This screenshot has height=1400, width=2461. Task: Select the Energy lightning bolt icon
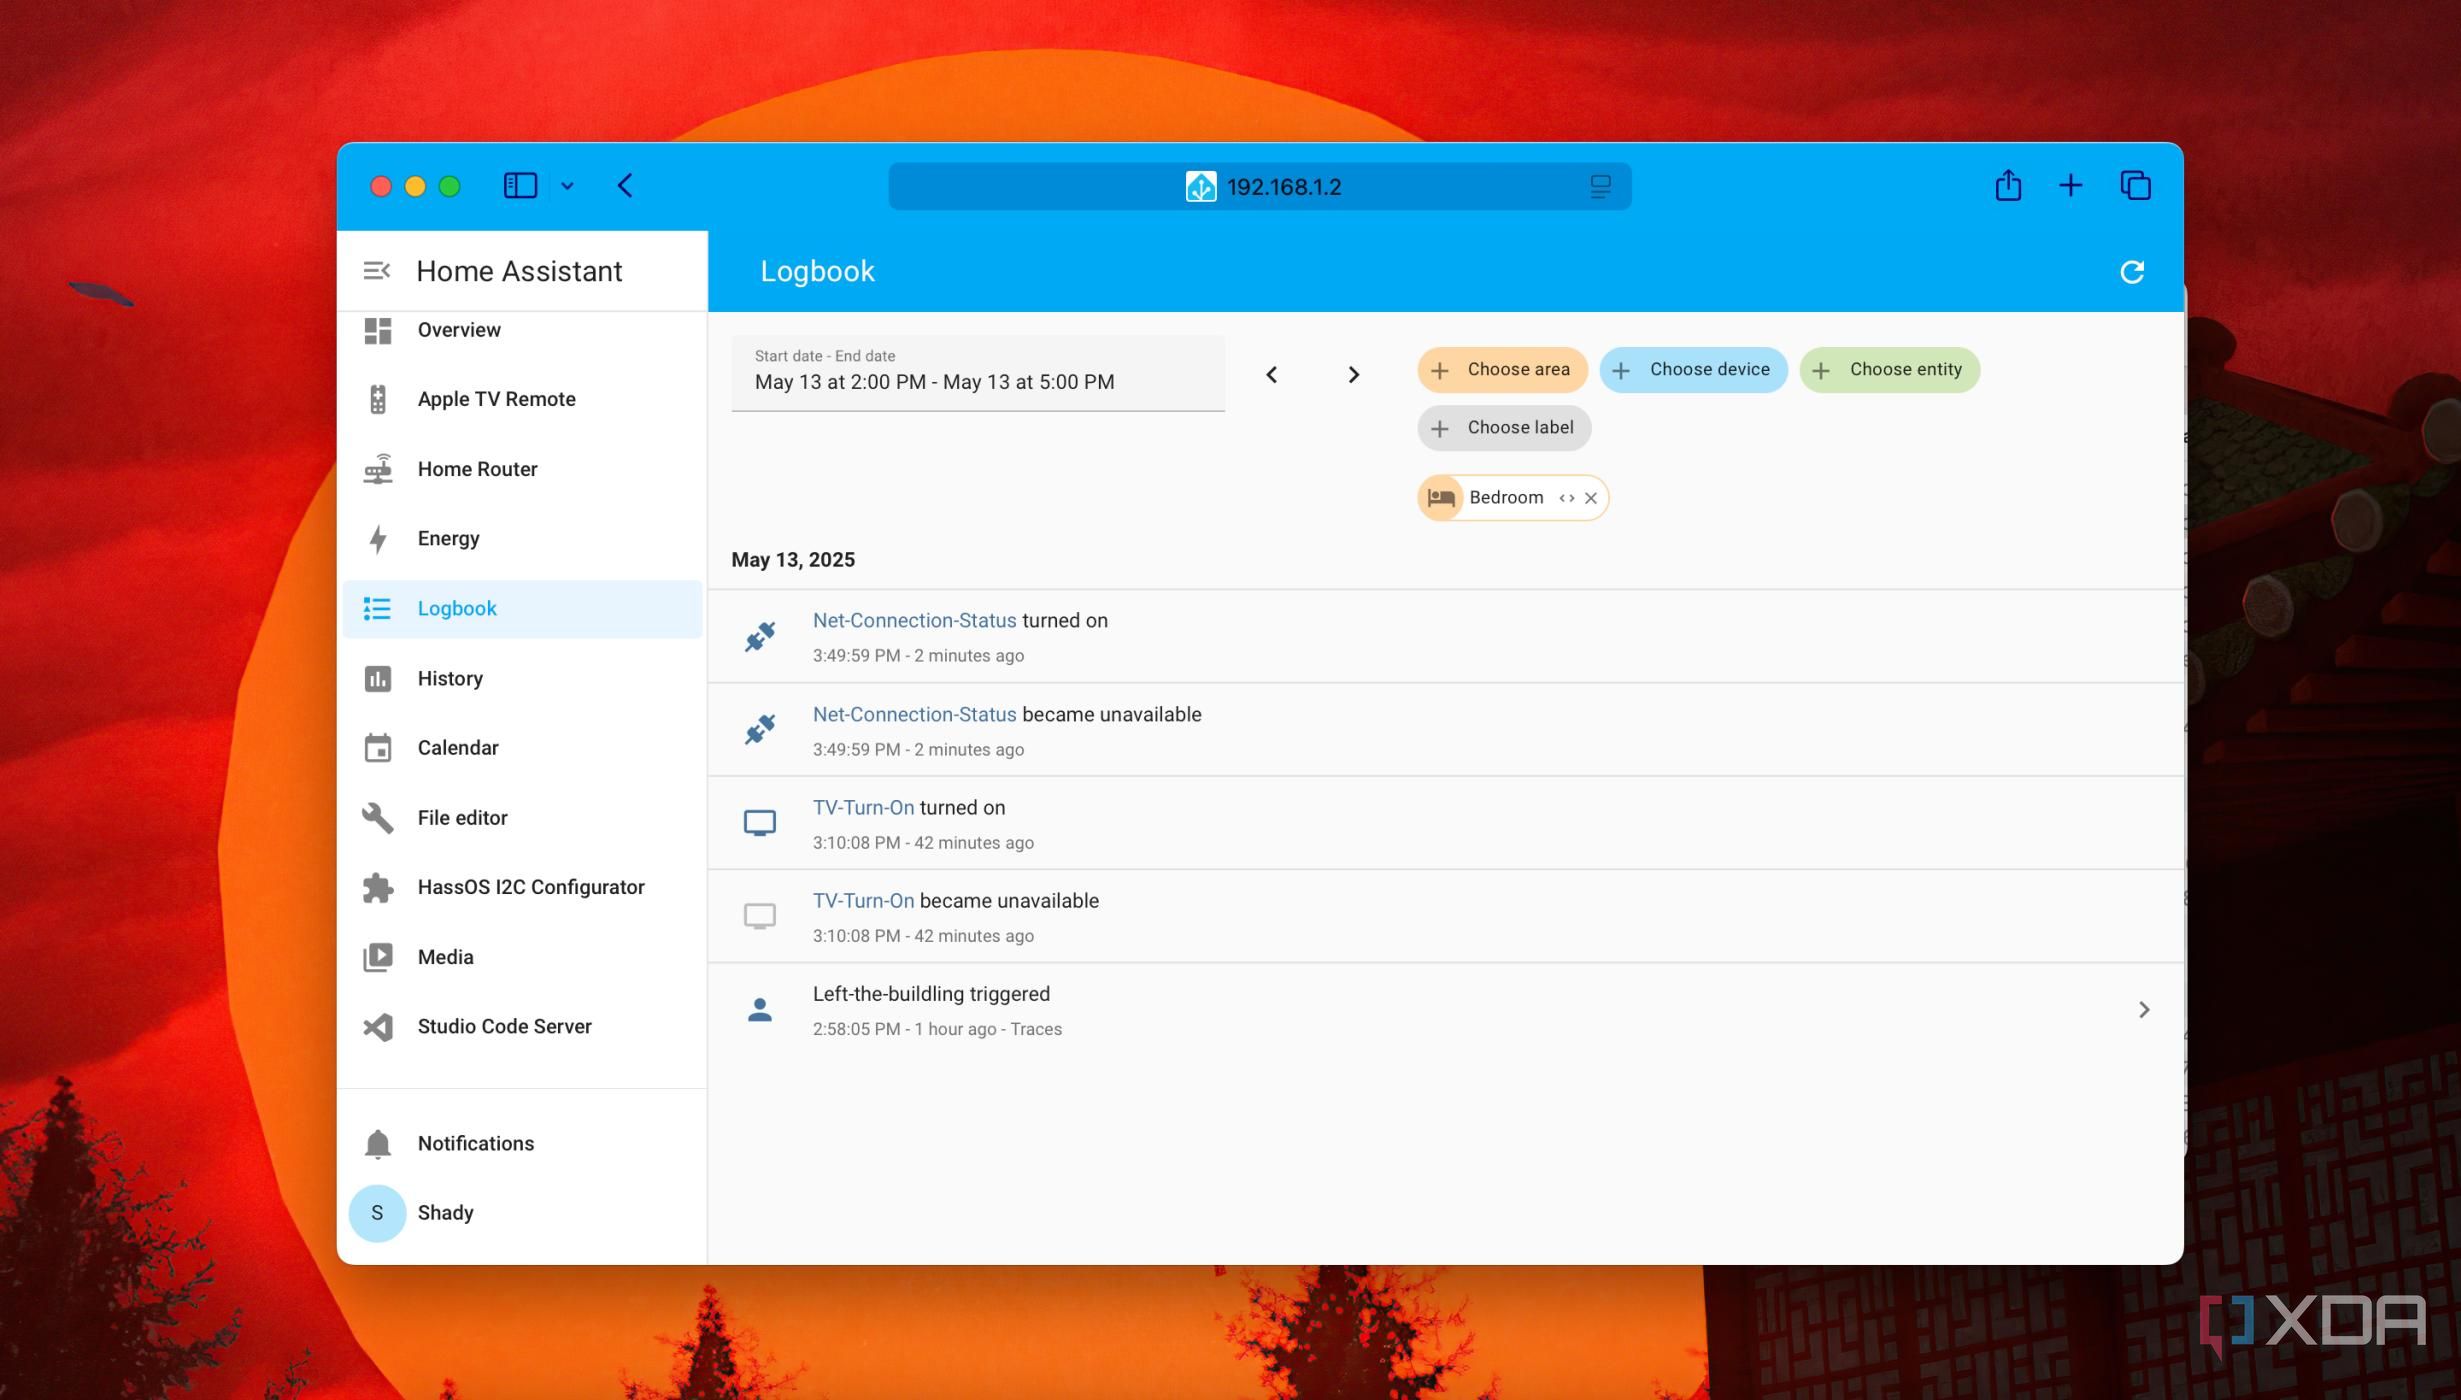378,538
